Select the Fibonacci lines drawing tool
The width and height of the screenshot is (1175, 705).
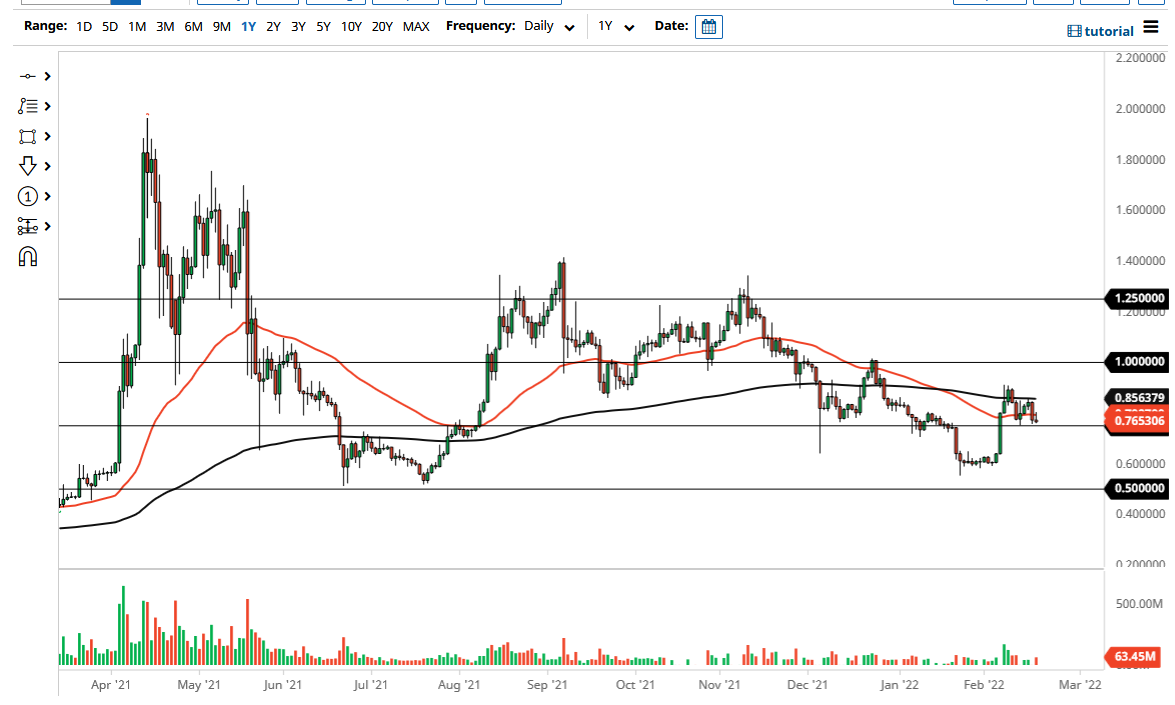point(27,106)
